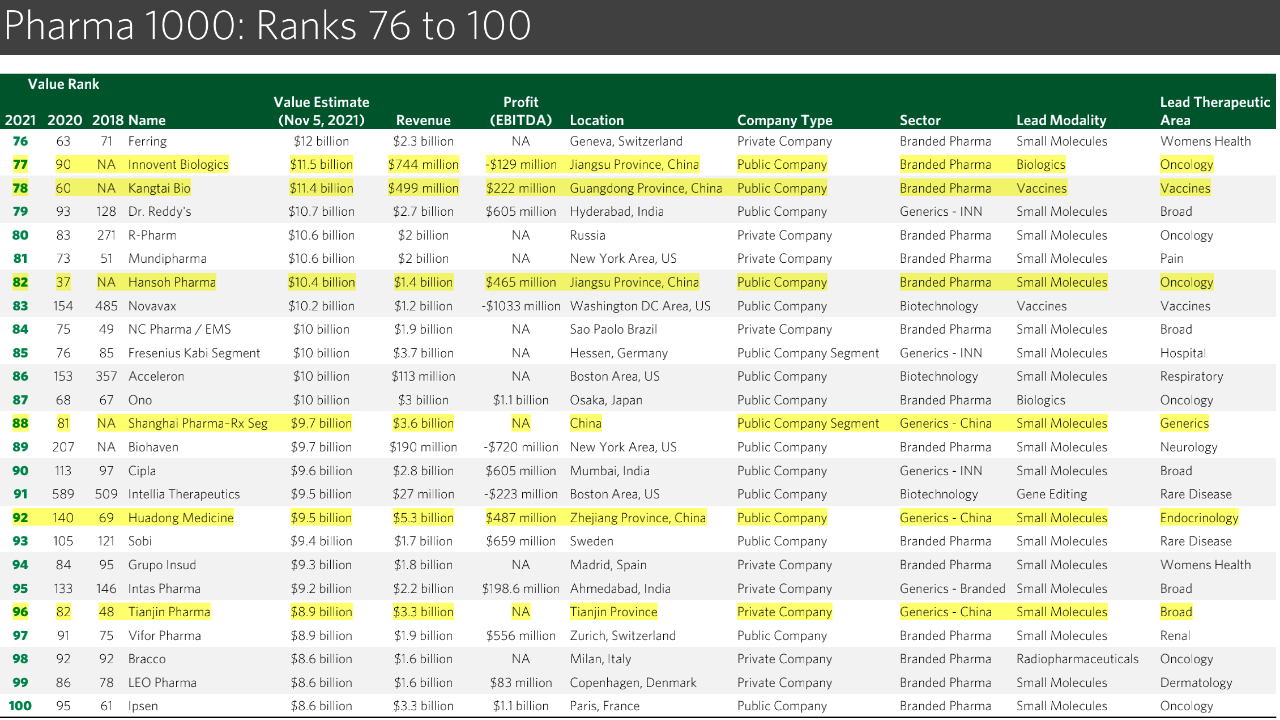
Task: Click the 'Radiopharmaceuticals' modality cell
Action: click(x=1077, y=659)
